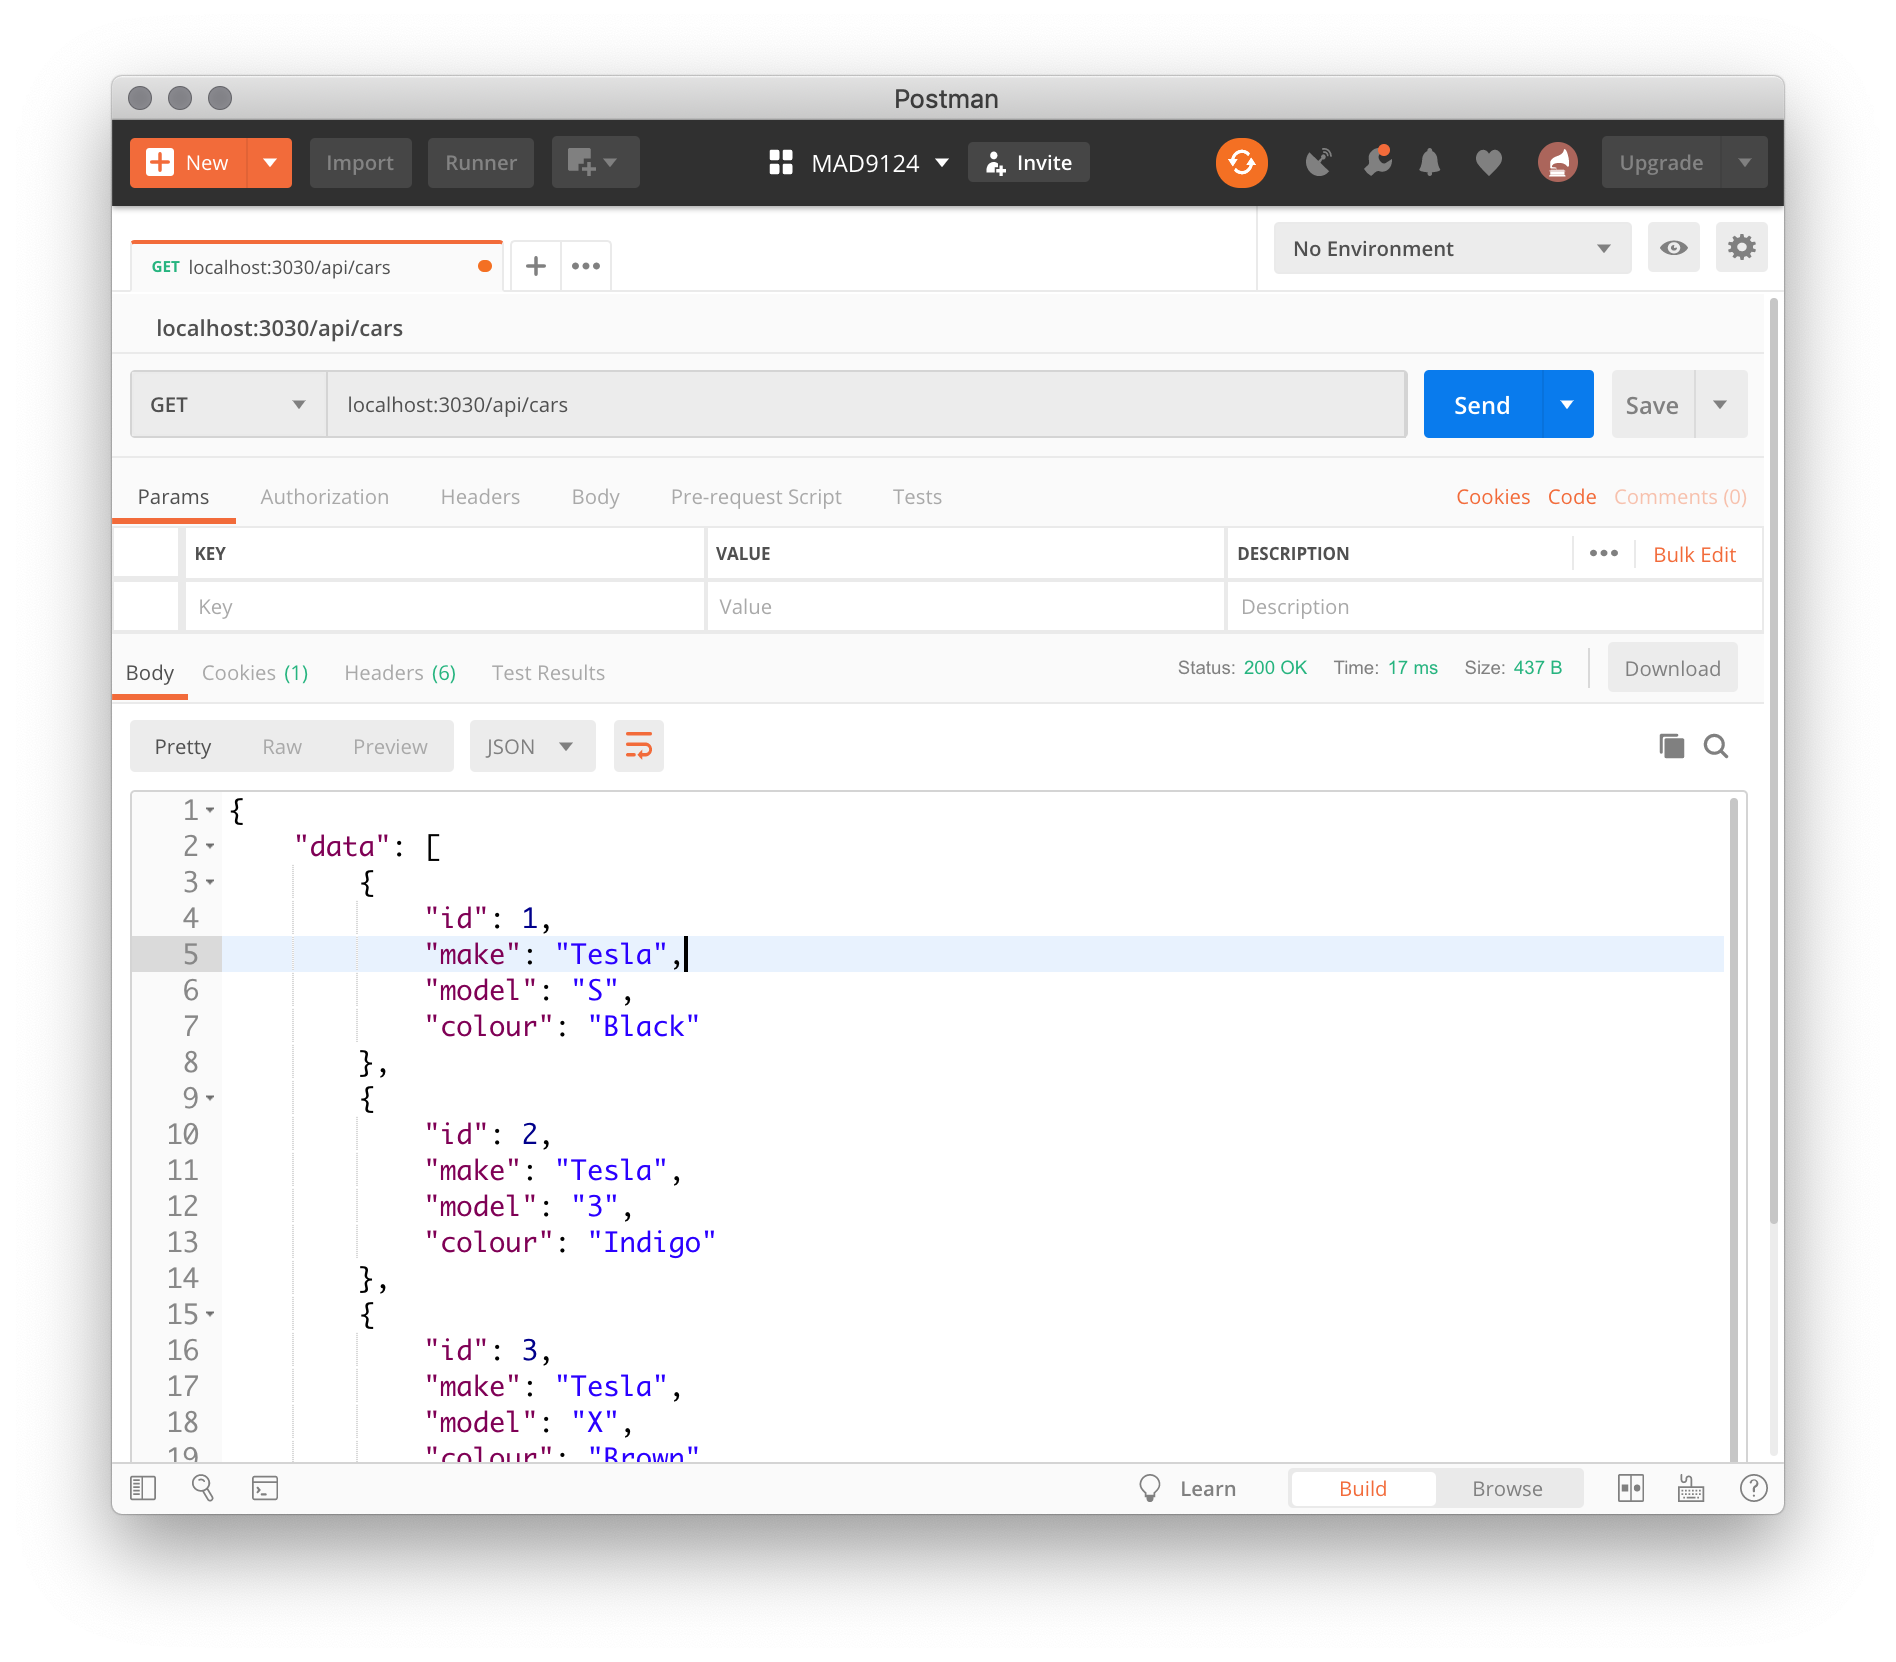
Task: Select the Preview response view
Action: pyautogui.click(x=390, y=746)
